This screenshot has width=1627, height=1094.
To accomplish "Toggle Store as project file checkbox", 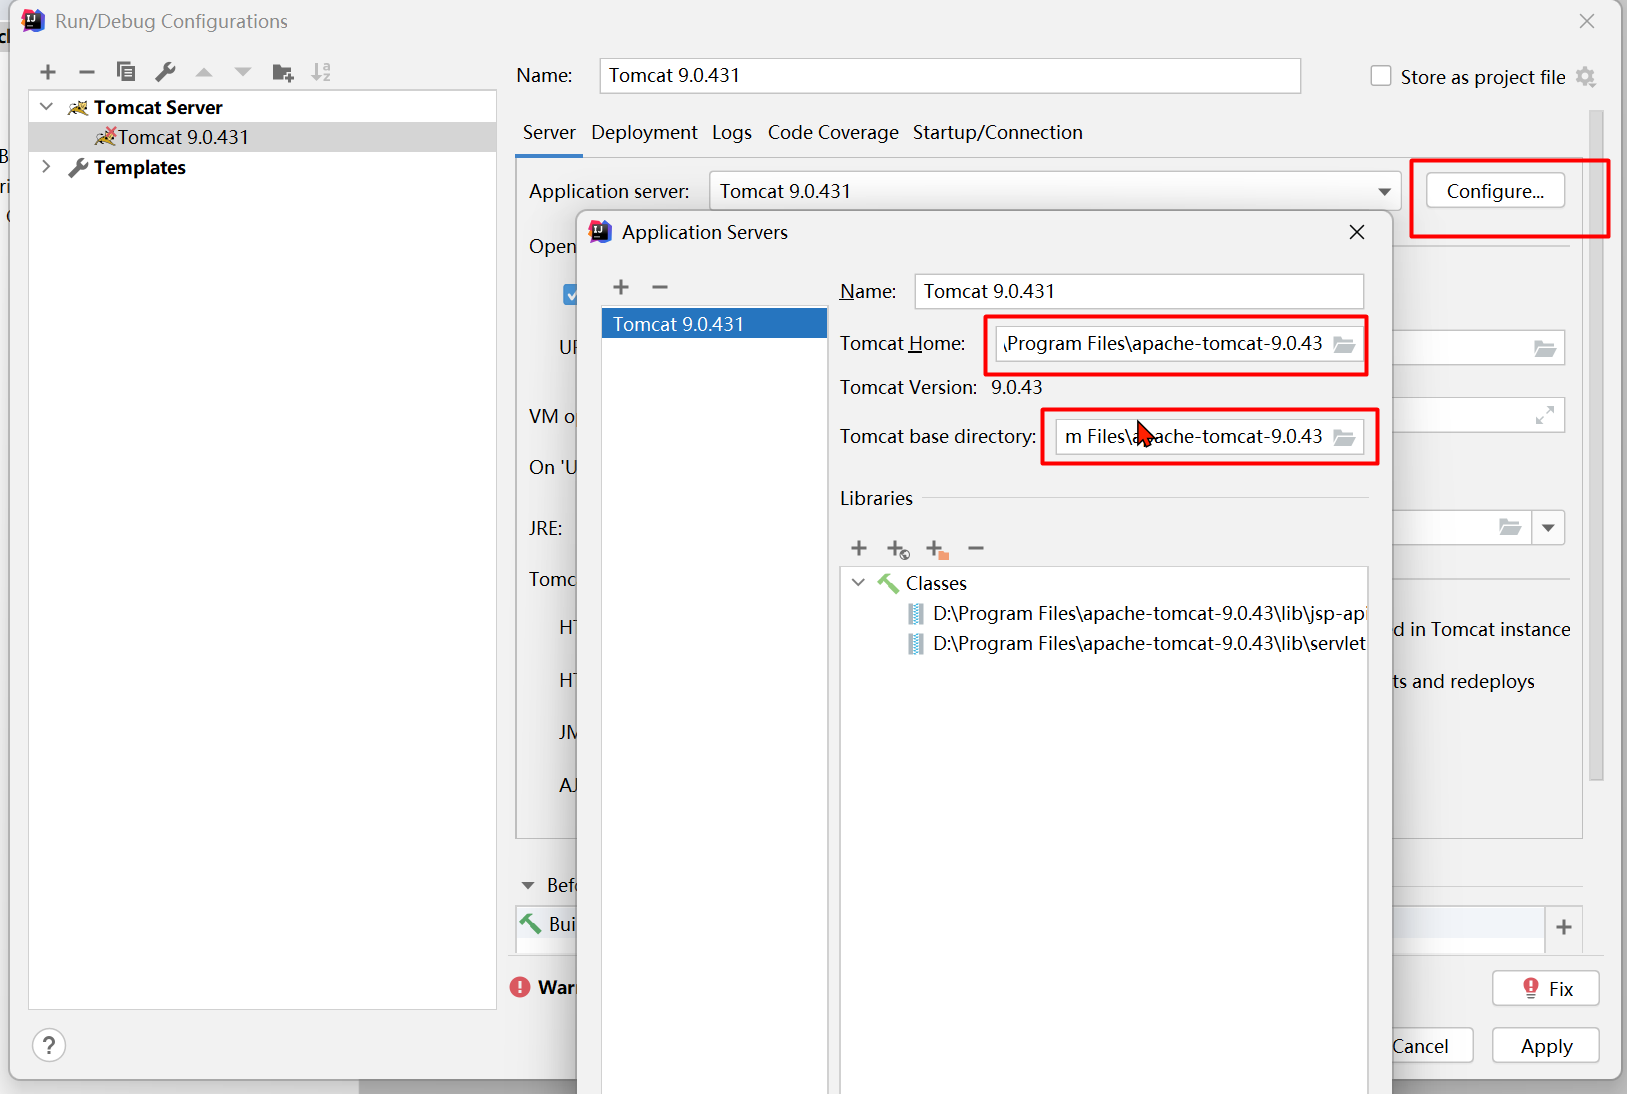I will pyautogui.click(x=1381, y=76).
